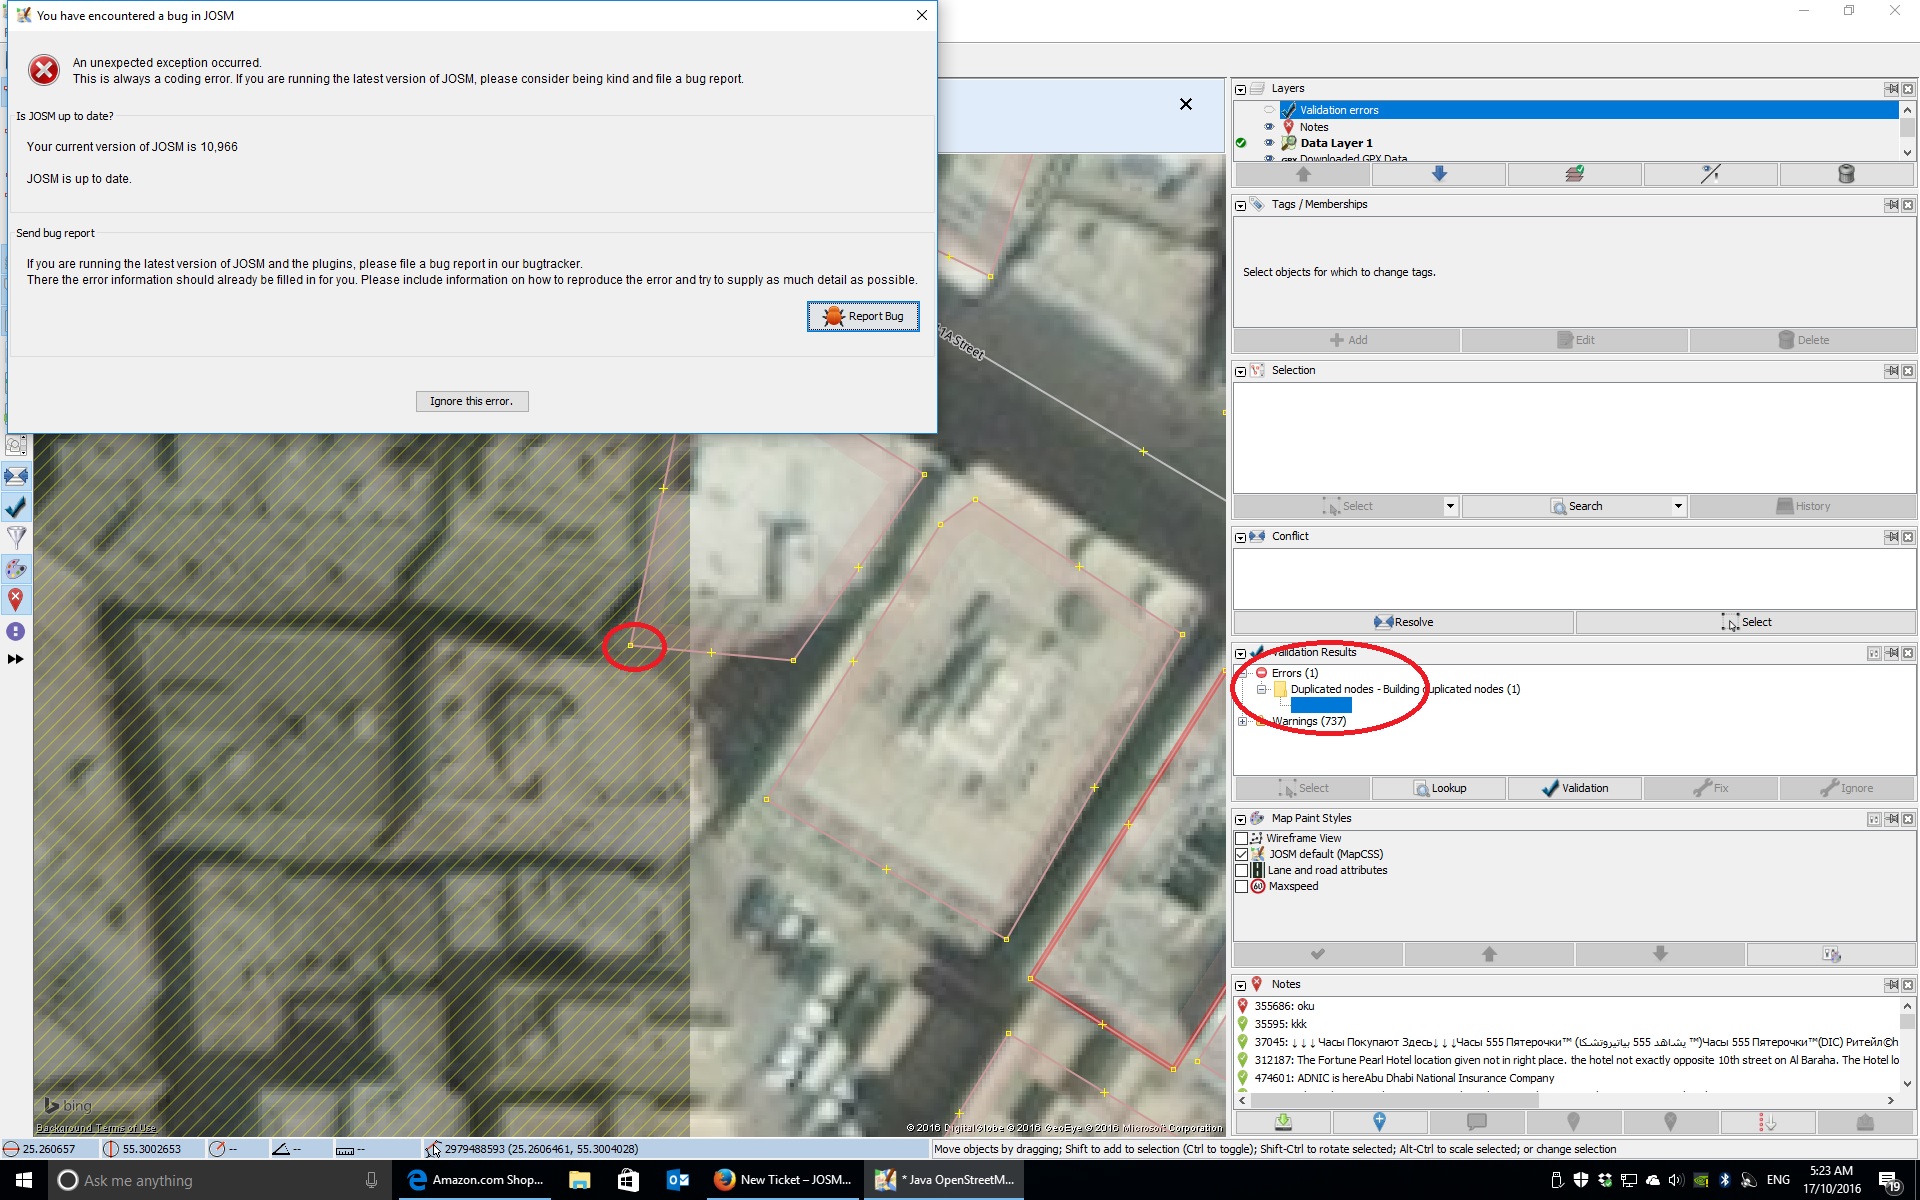Click the 'Ask me anything' search box
The height and width of the screenshot is (1200, 1920).
pos(218,1180)
